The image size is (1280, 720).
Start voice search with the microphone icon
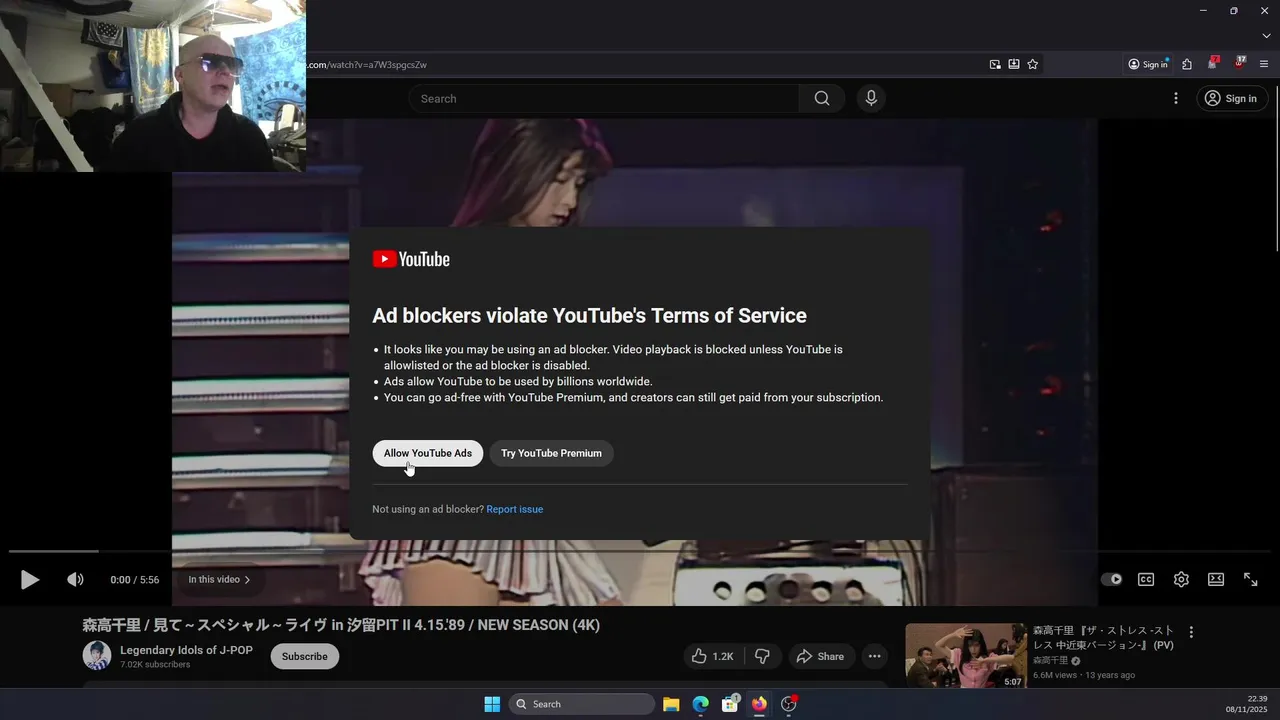pyautogui.click(x=871, y=98)
